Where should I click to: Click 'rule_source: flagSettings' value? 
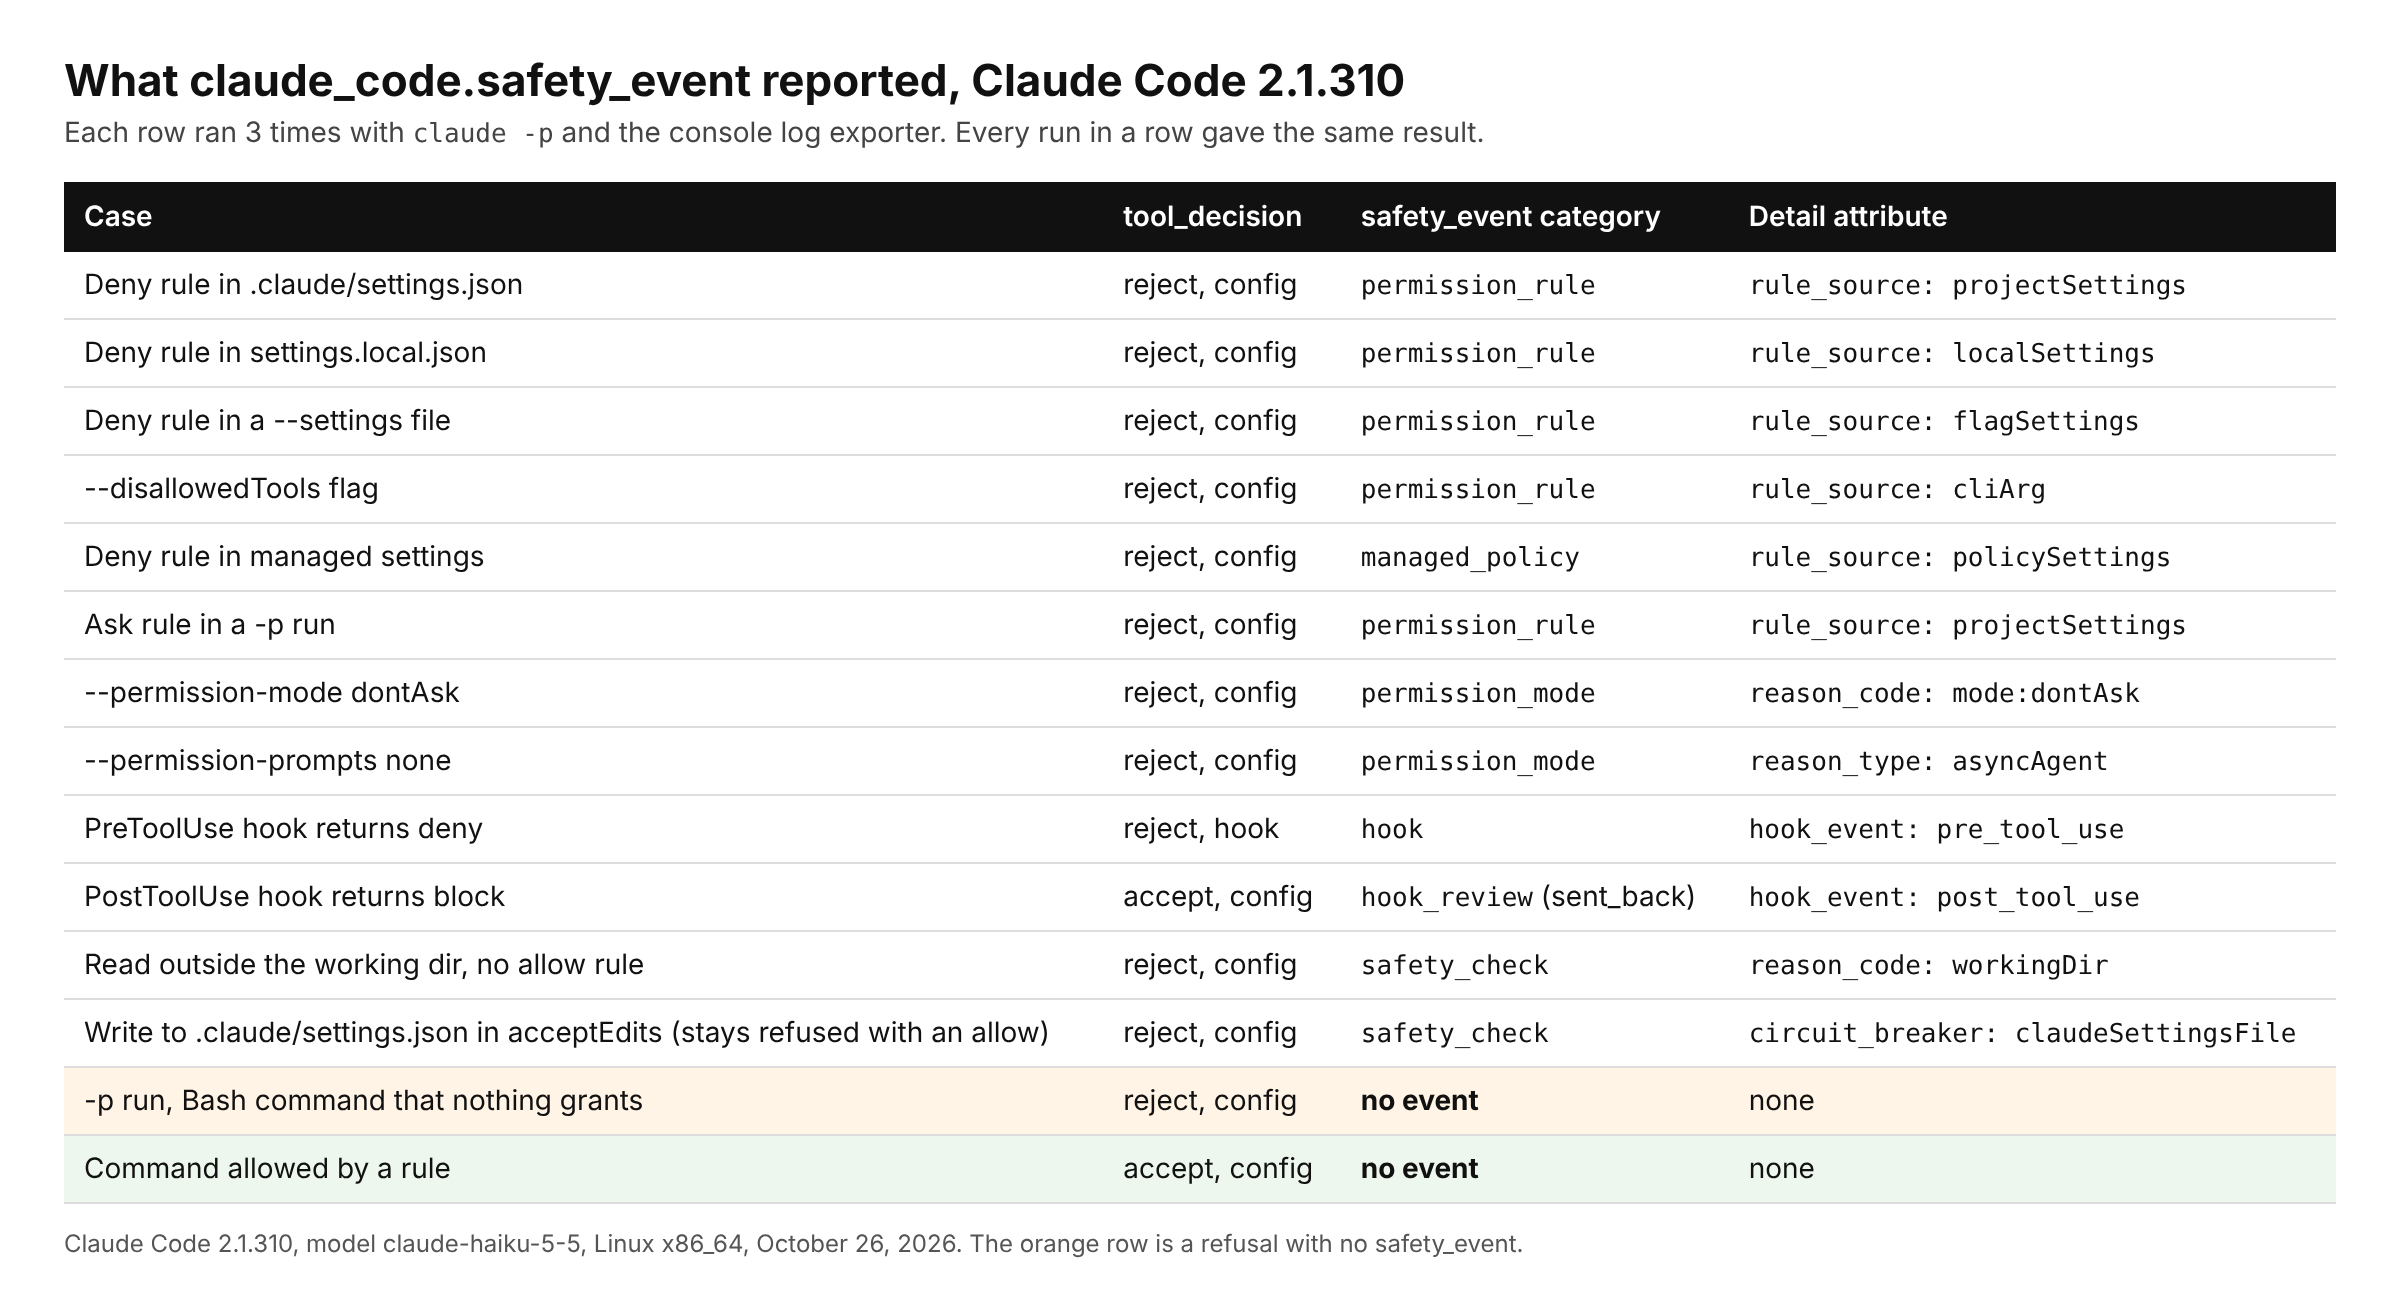(1944, 422)
